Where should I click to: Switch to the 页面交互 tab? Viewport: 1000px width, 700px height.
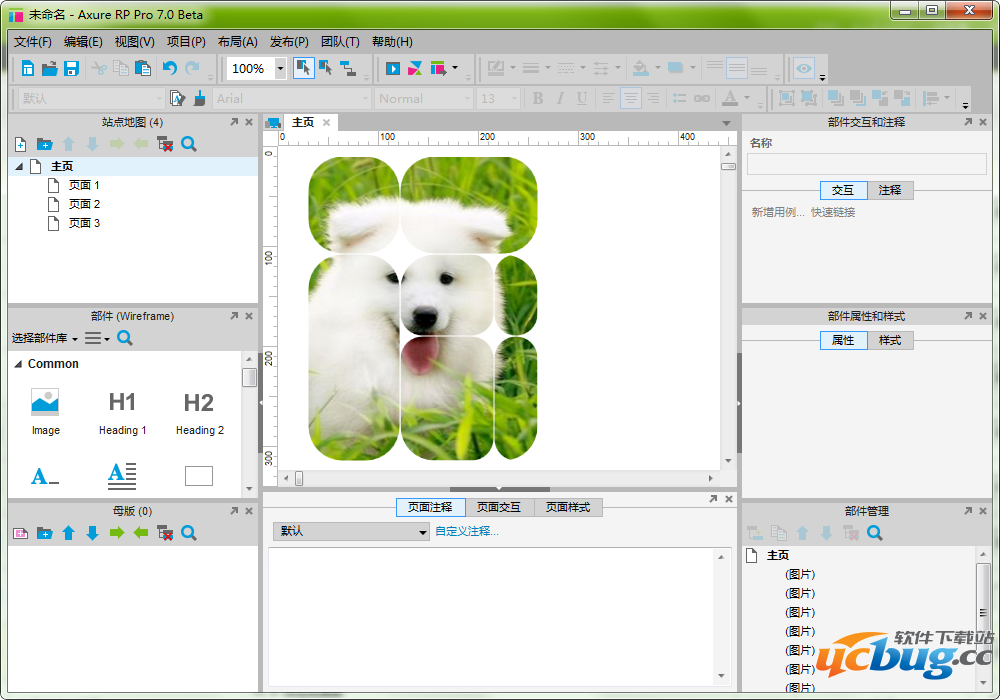pos(499,508)
